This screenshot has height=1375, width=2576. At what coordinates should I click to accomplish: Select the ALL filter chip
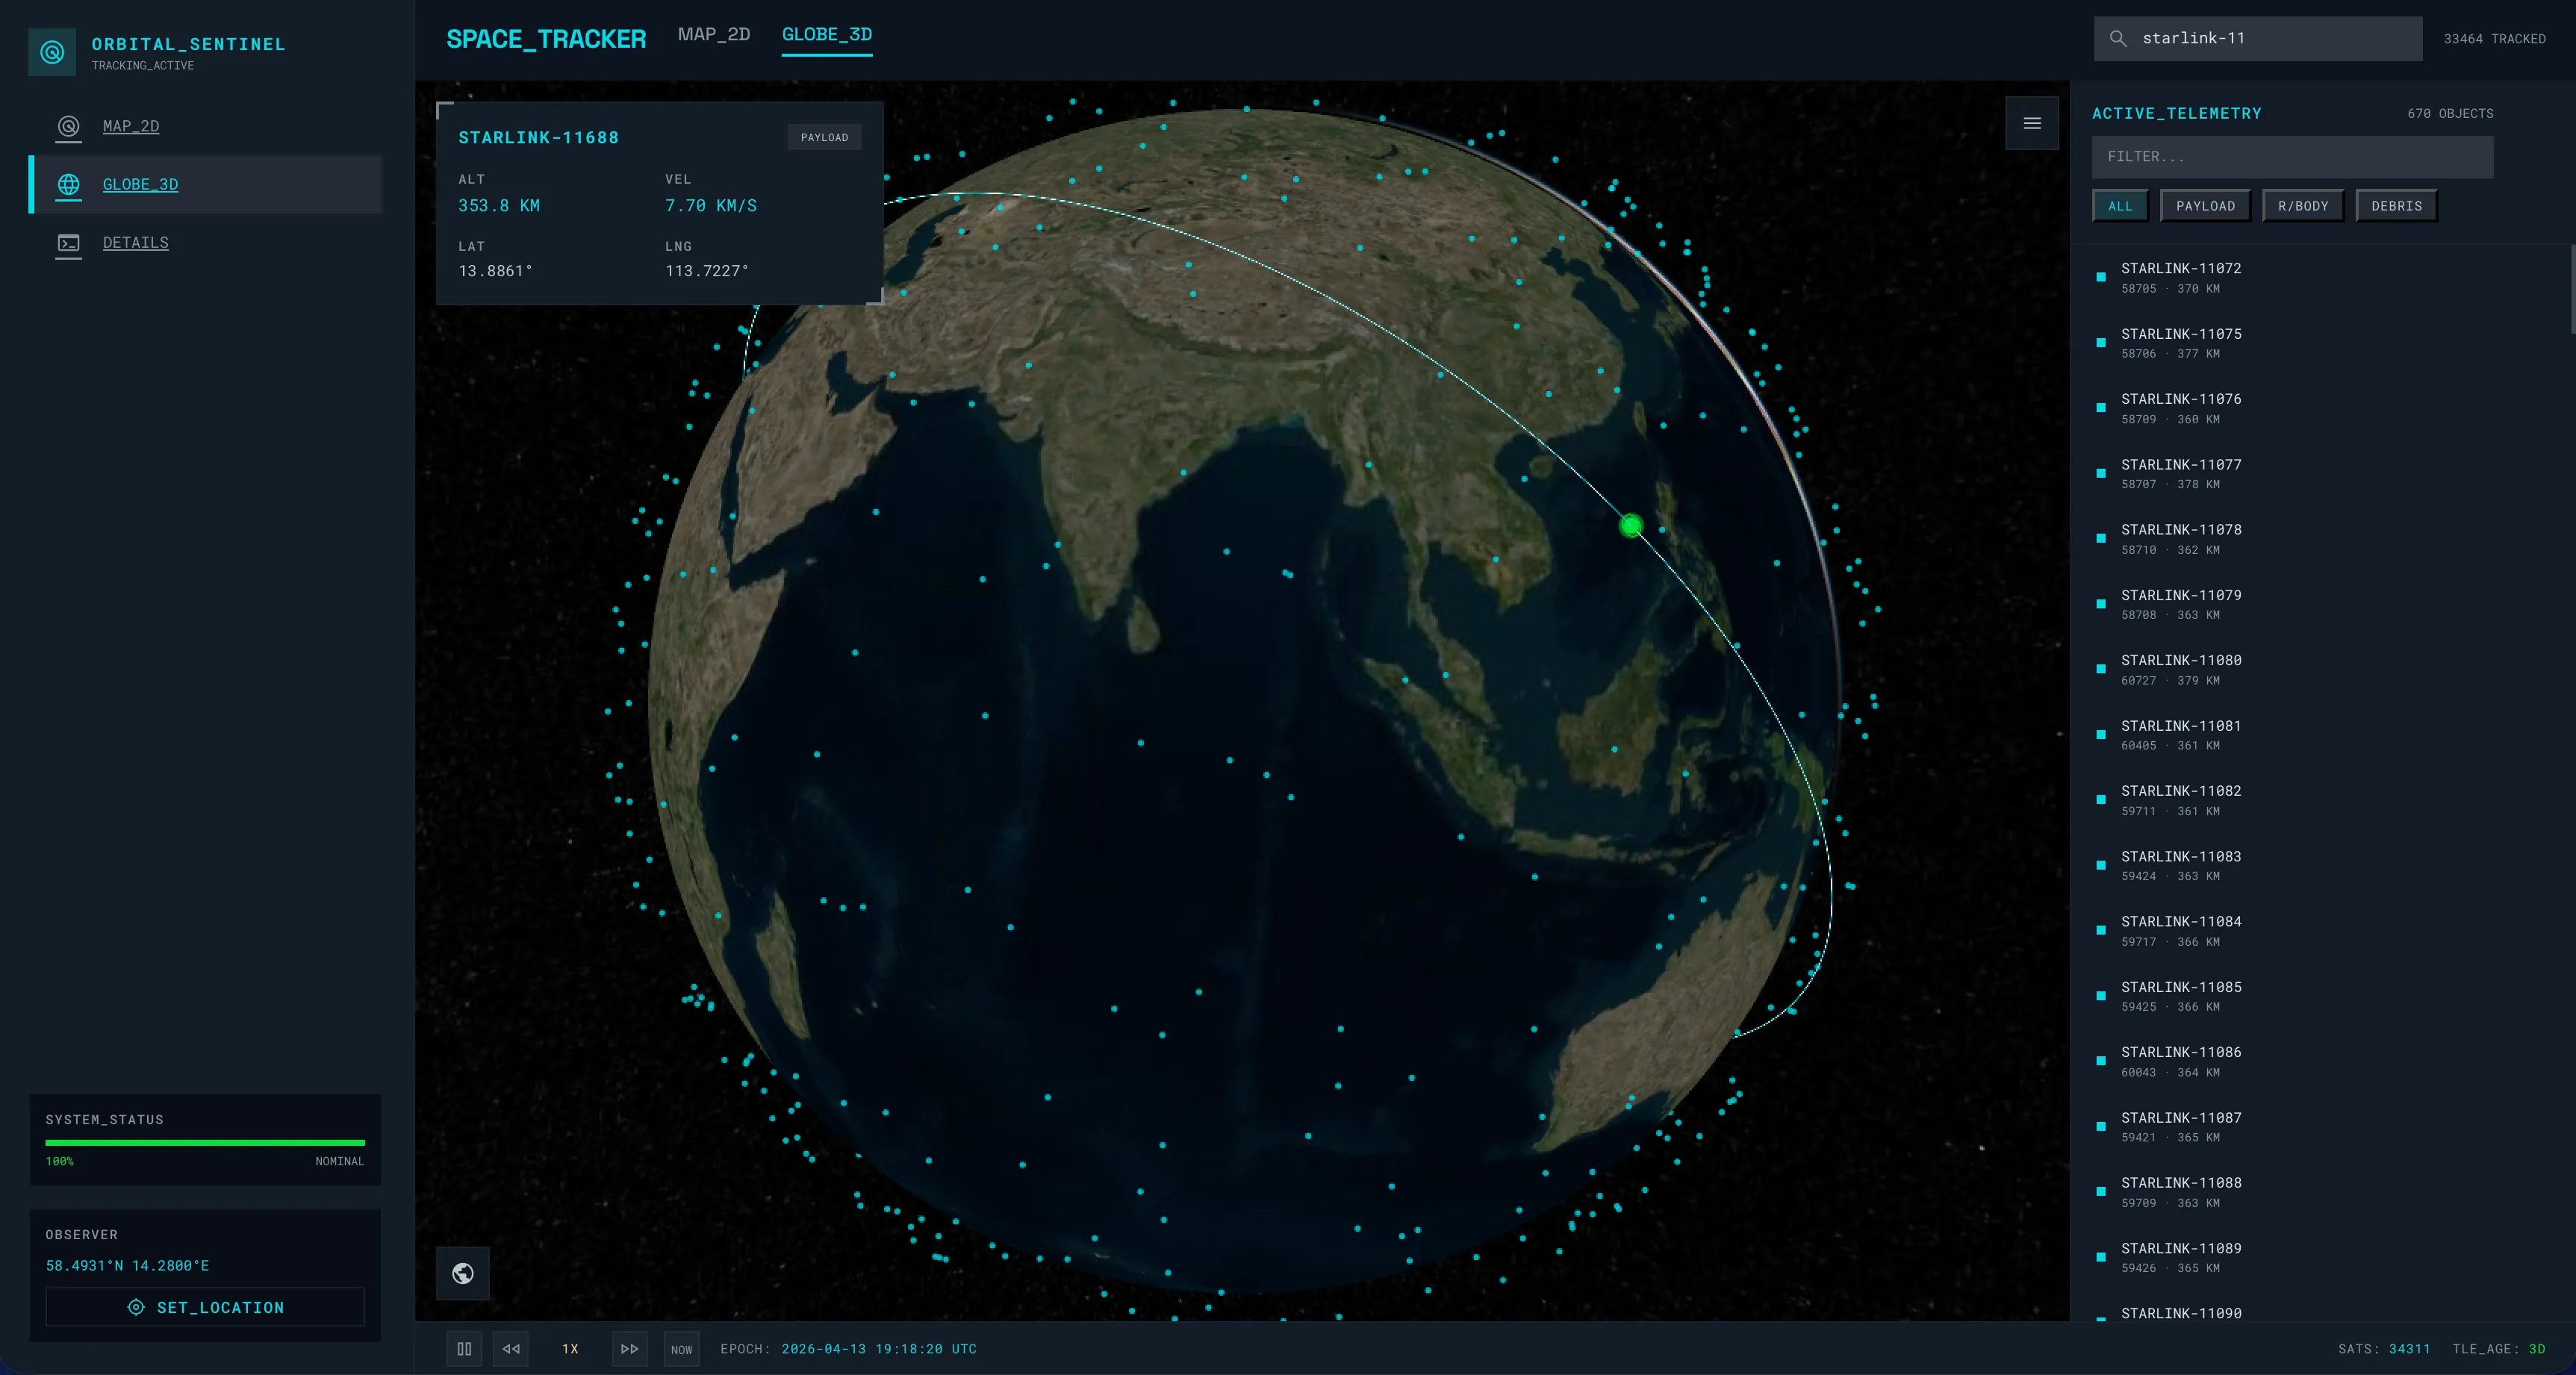(x=2120, y=206)
